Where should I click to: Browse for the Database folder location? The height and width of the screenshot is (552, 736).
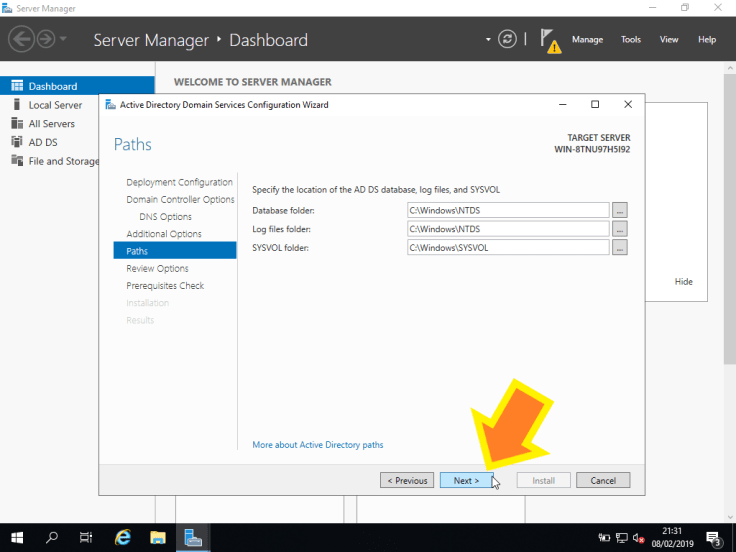click(620, 210)
